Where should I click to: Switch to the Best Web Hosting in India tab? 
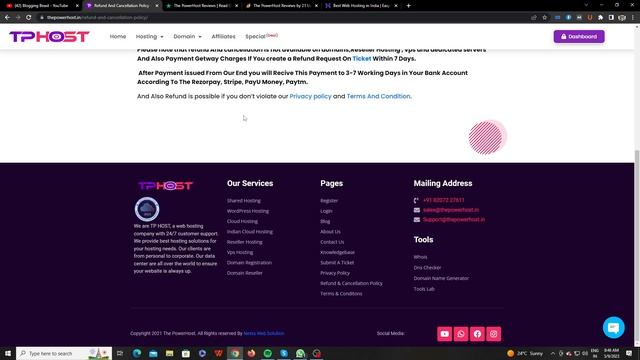(361, 6)
